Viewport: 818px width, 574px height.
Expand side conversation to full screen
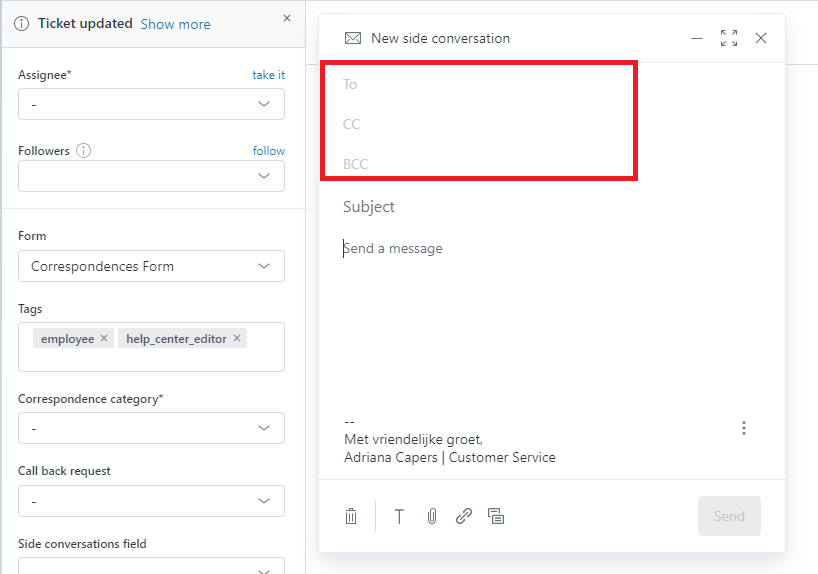729,38
